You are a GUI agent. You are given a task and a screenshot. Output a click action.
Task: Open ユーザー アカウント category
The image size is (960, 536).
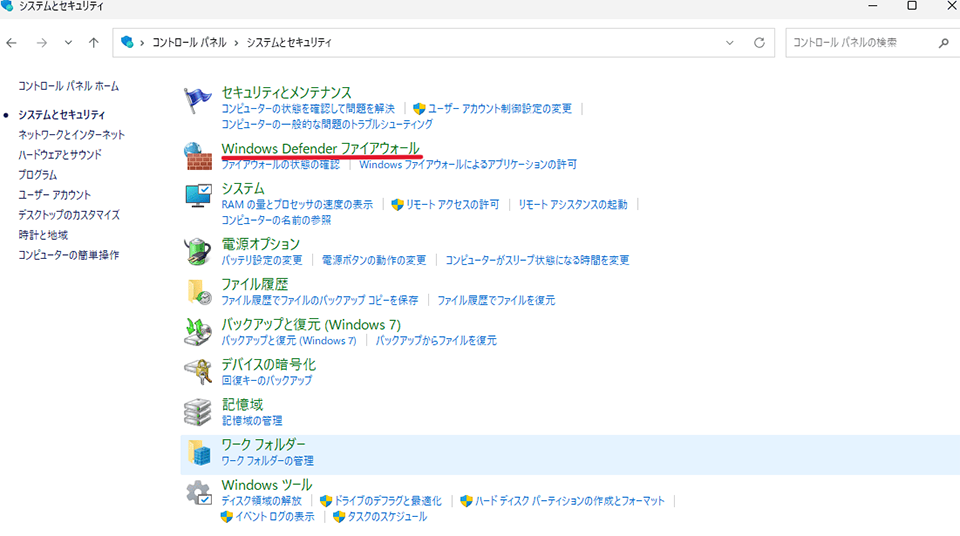pos(54,195)
